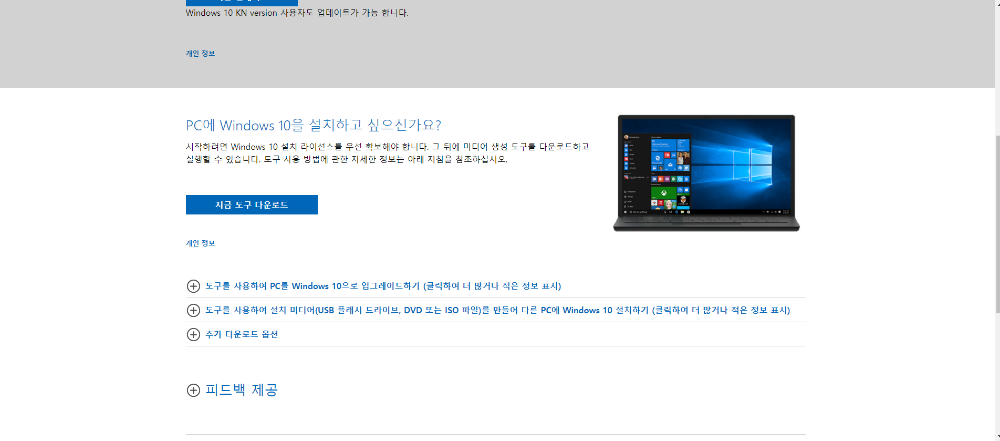This screenshot has height=441, width=1000.
Task: Open the 개인 정보 link in the gray section
Action: (200, 54)
